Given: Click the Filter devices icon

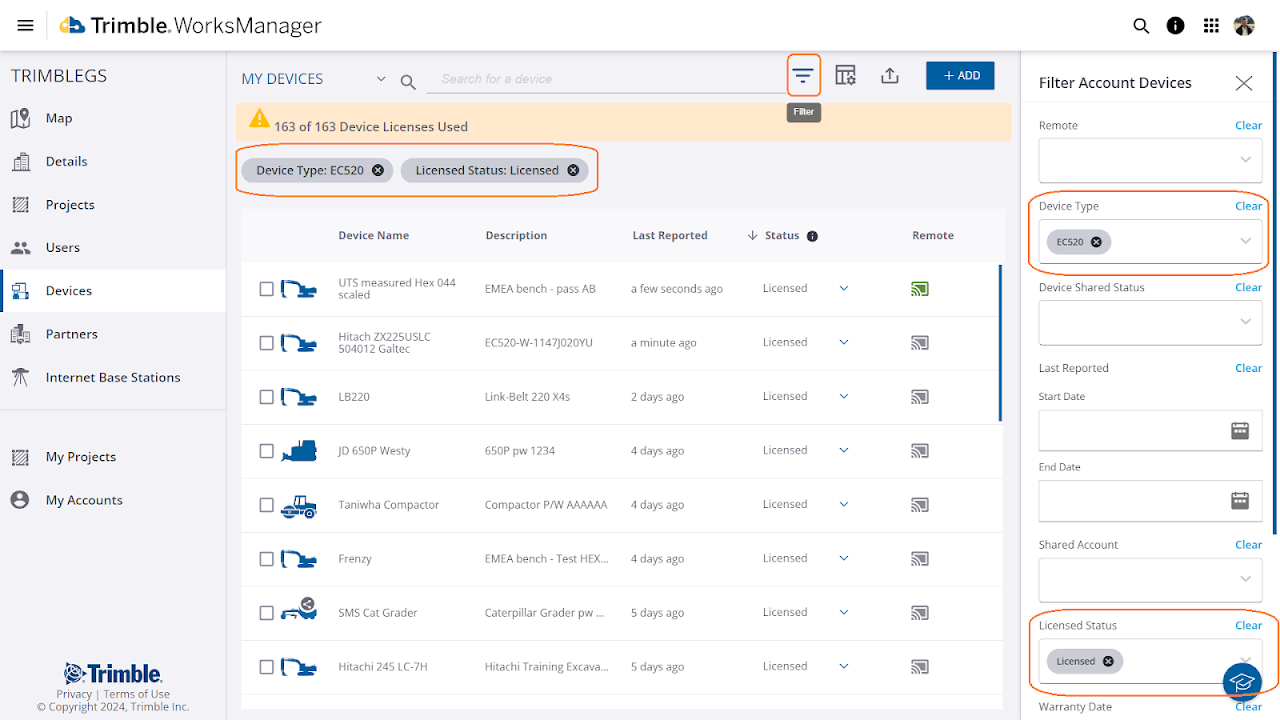Looking at the screenshot, I should point(803,76).
